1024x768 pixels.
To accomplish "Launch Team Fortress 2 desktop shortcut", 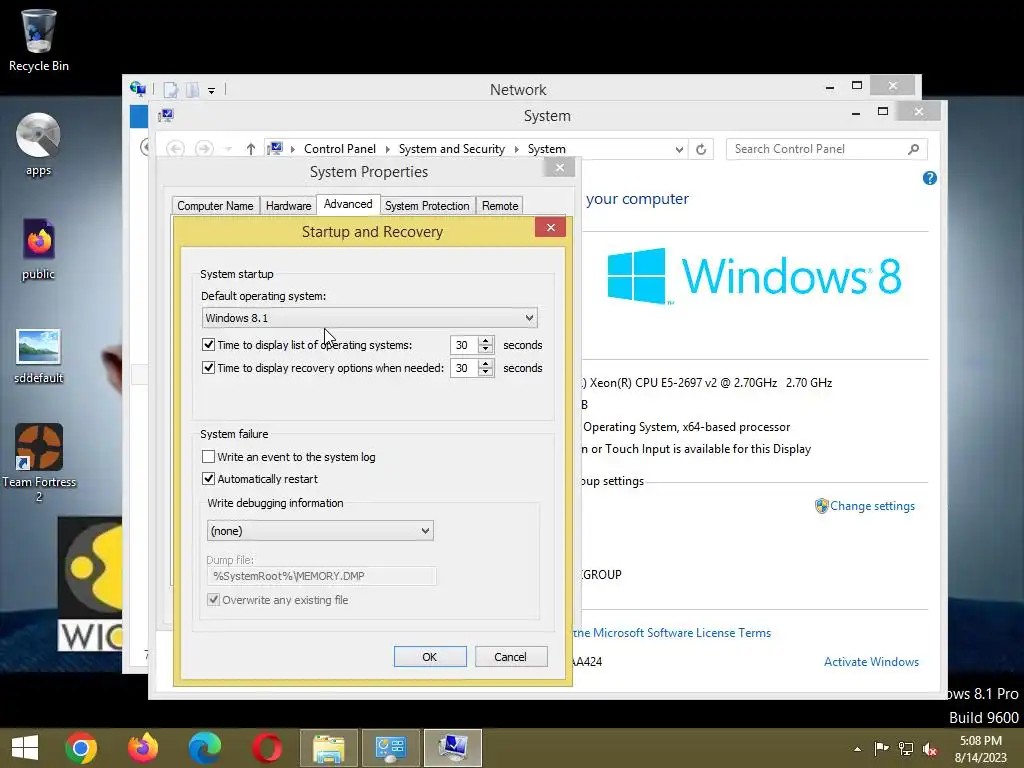I will click(x=39, y=462).
